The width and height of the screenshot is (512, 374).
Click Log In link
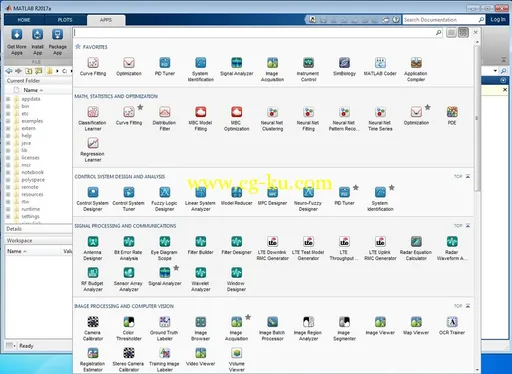point(498,20)
